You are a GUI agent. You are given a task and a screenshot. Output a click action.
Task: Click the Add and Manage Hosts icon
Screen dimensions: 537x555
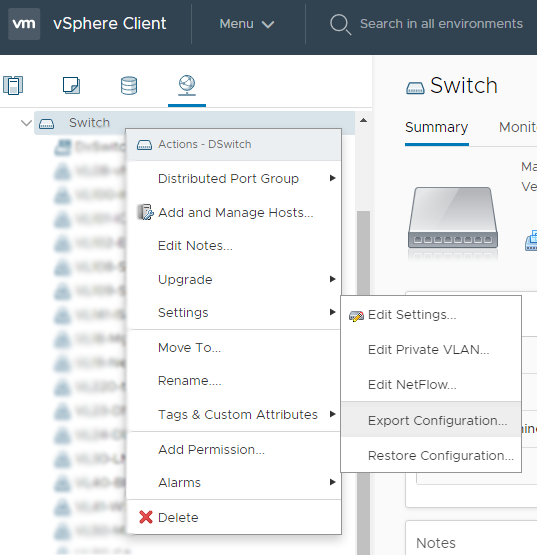(x=145, y=212)
